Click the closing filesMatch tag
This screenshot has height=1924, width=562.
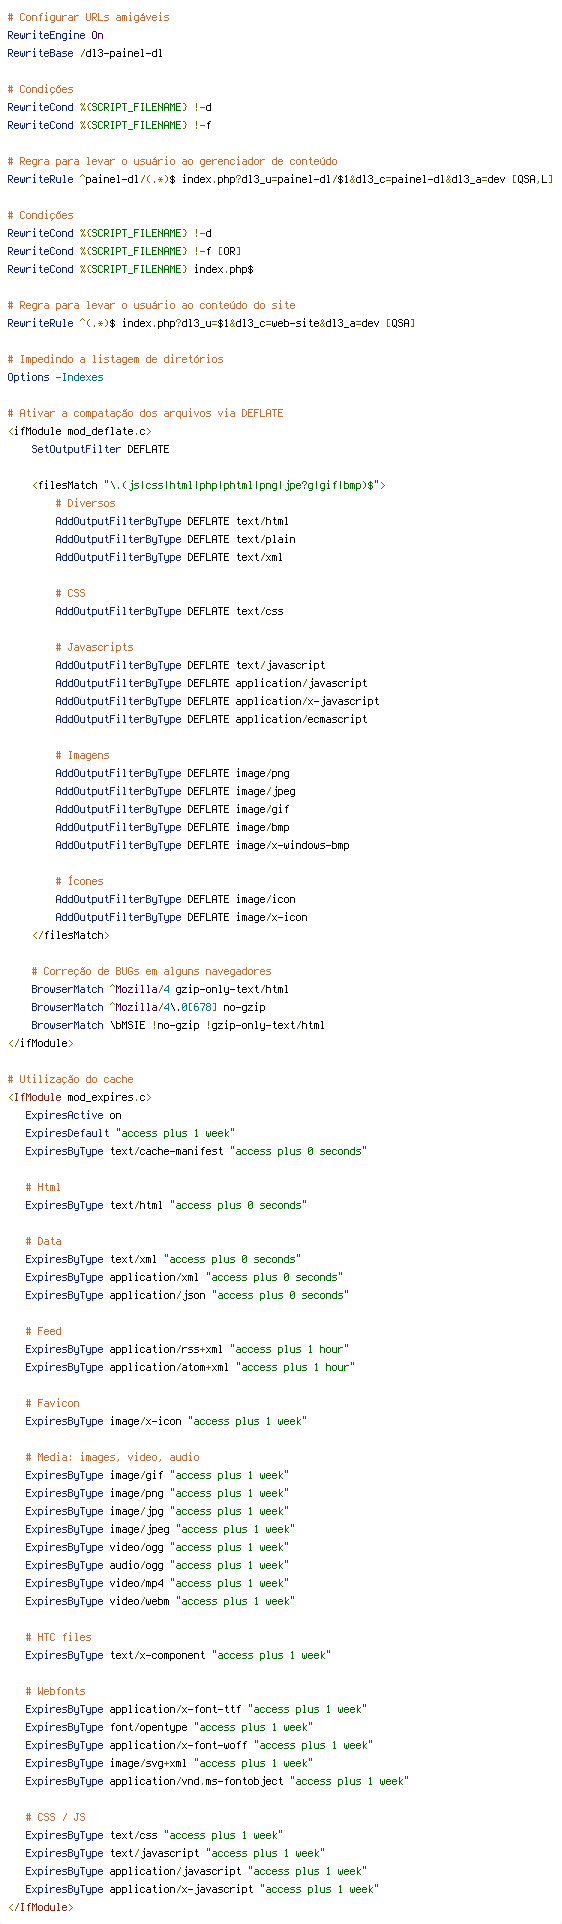click(x=70, y=935)
